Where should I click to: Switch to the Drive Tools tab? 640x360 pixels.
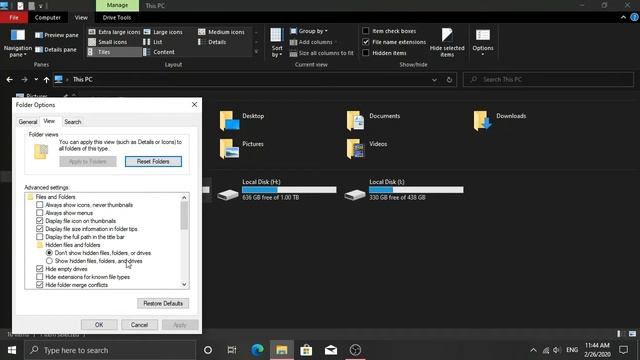click(x=117, y=18)
